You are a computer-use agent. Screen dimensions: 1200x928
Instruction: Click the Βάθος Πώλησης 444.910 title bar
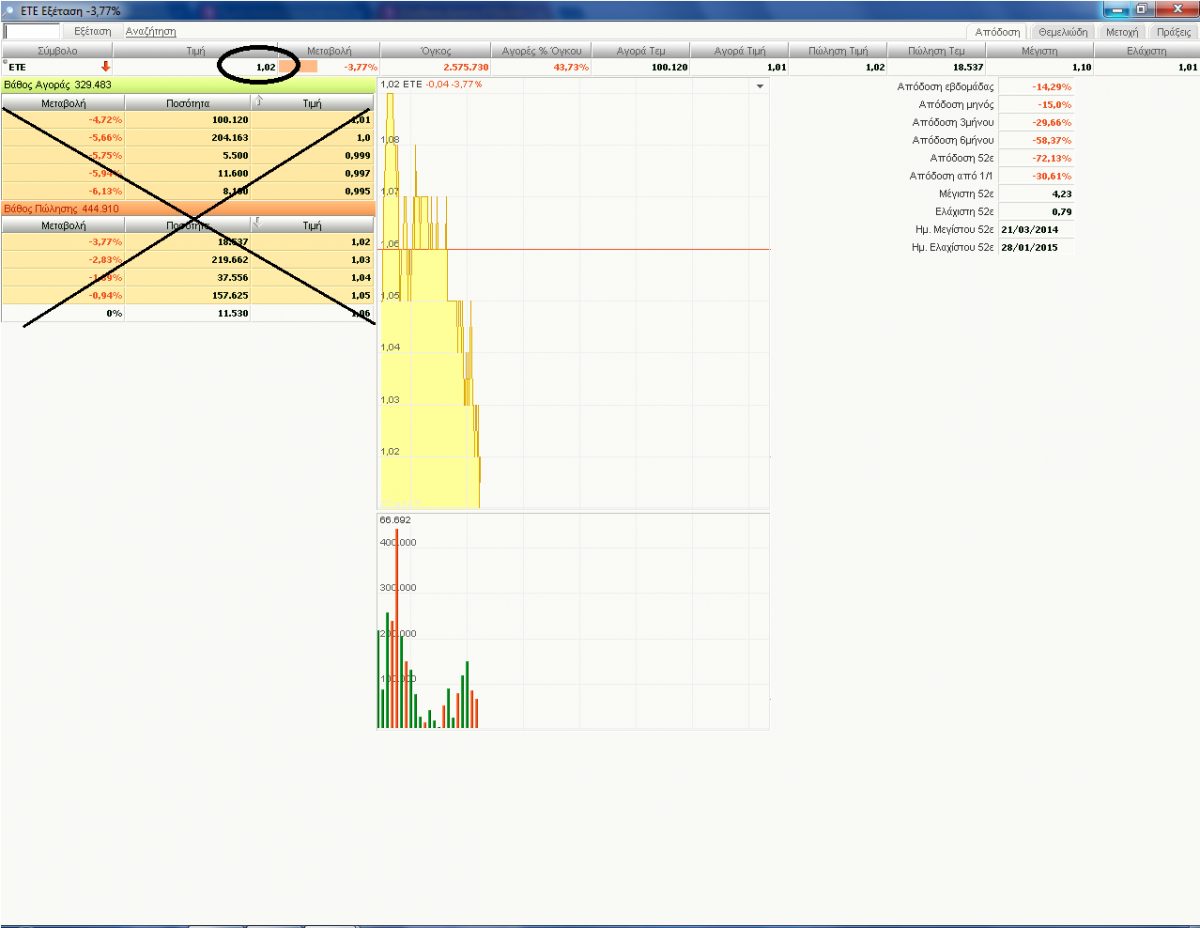188,209
